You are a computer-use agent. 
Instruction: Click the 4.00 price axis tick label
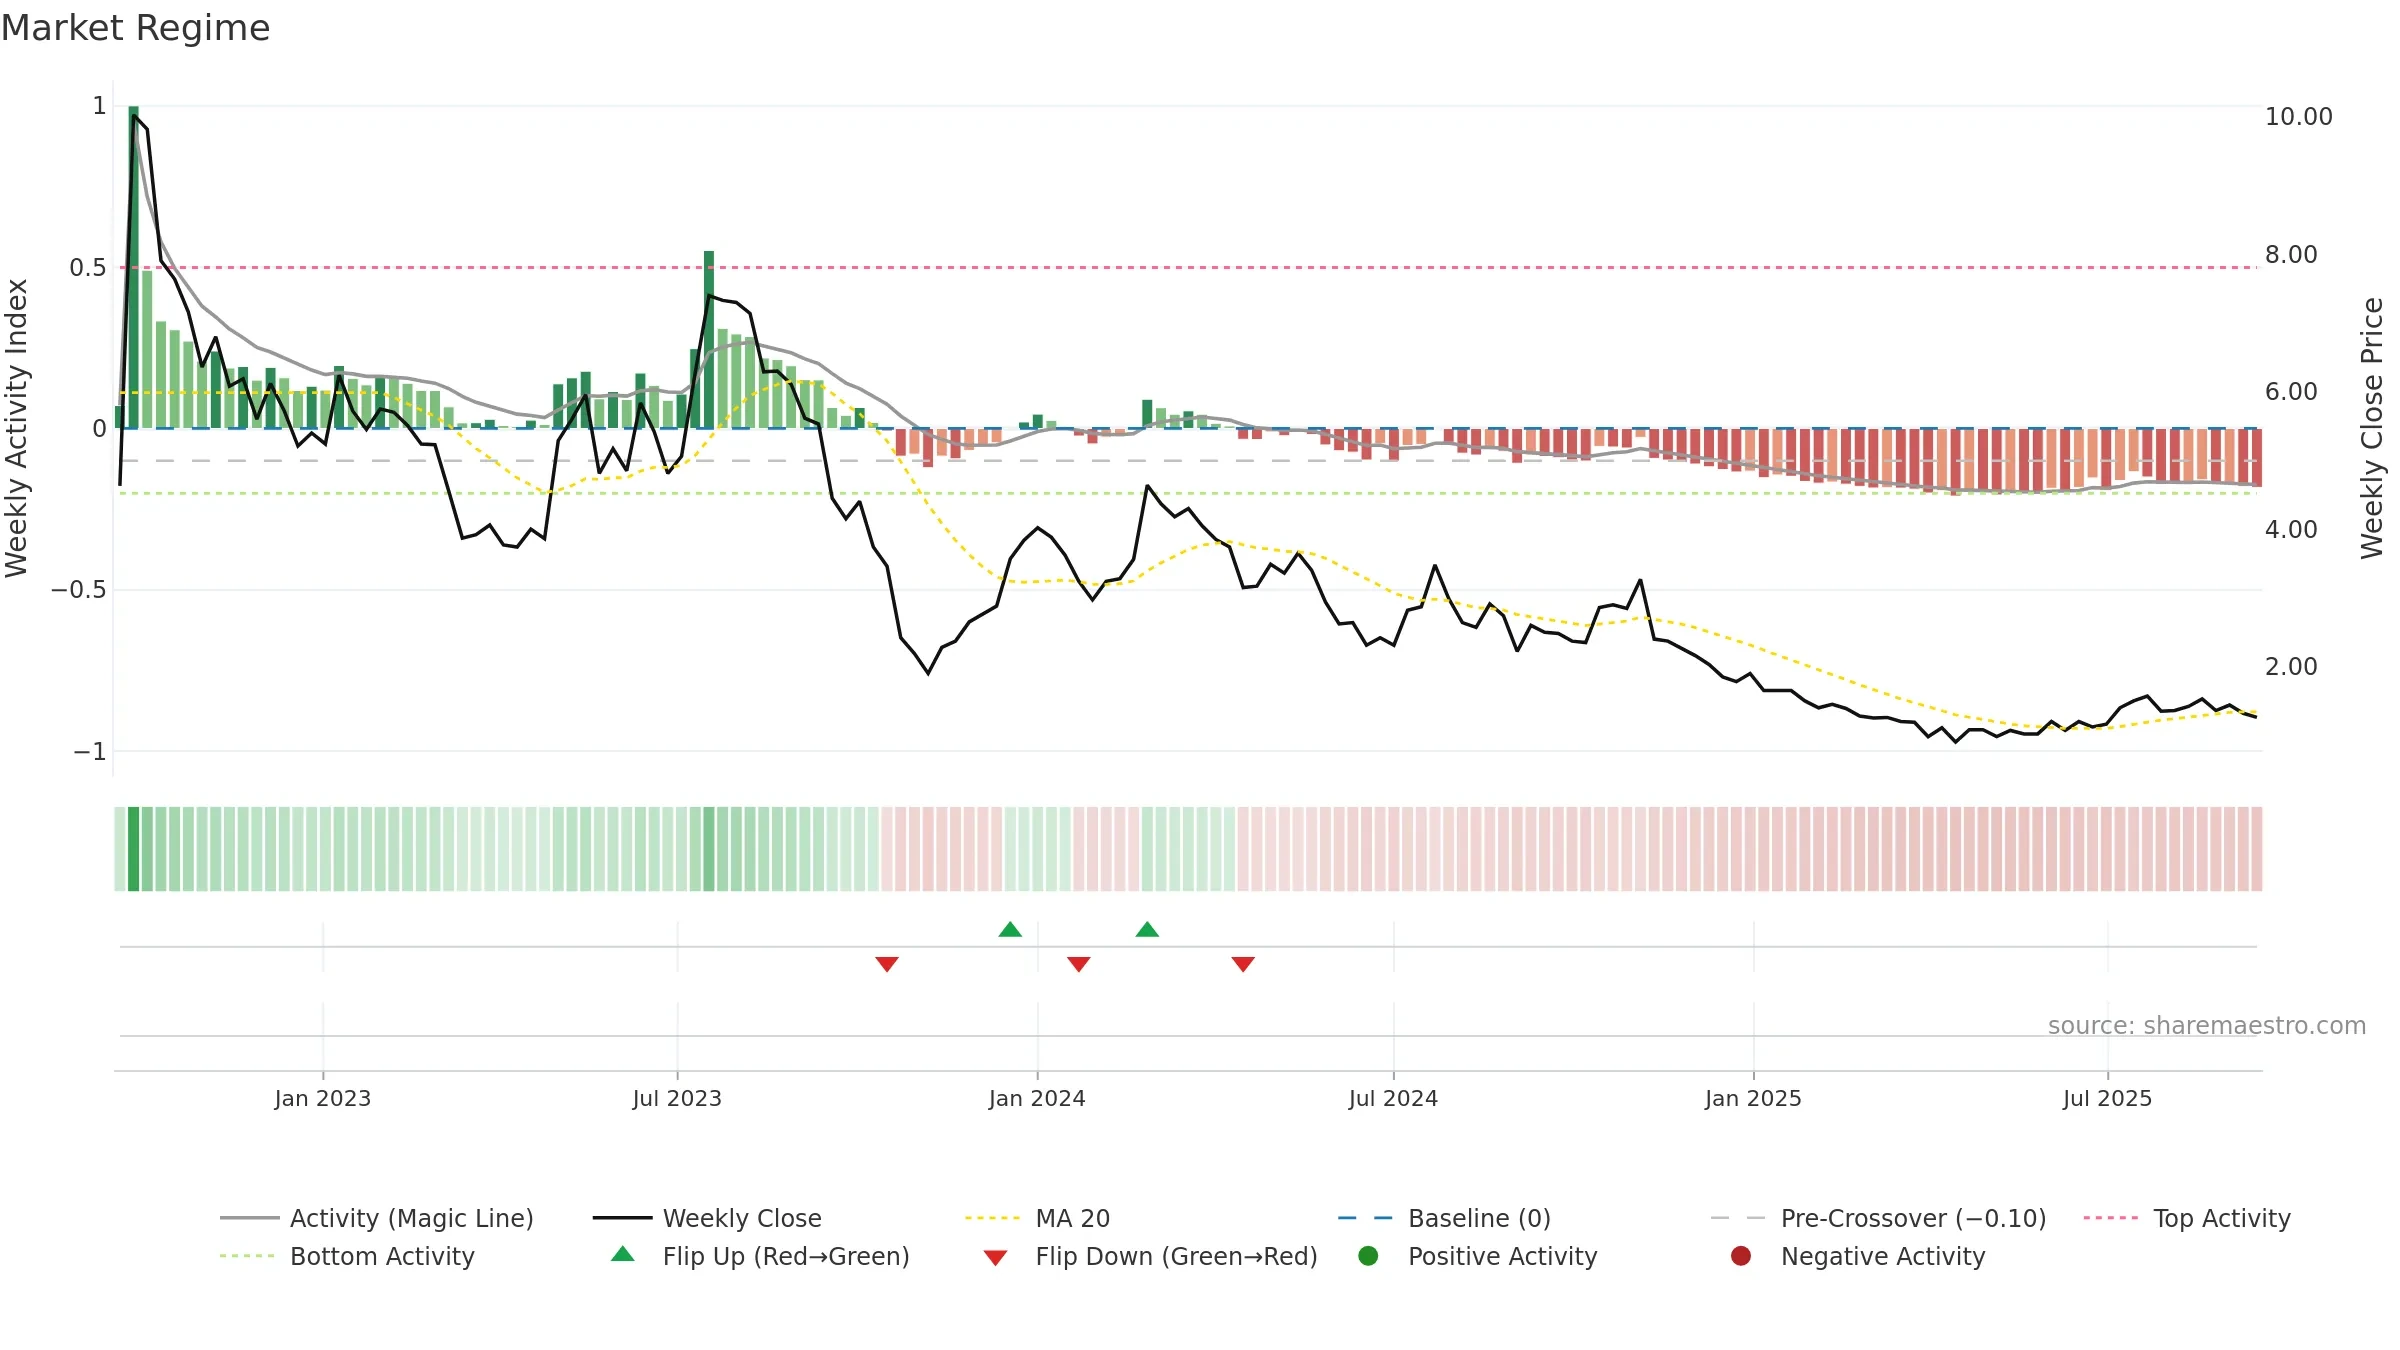pyautogui.click(x=2291, y=529)
